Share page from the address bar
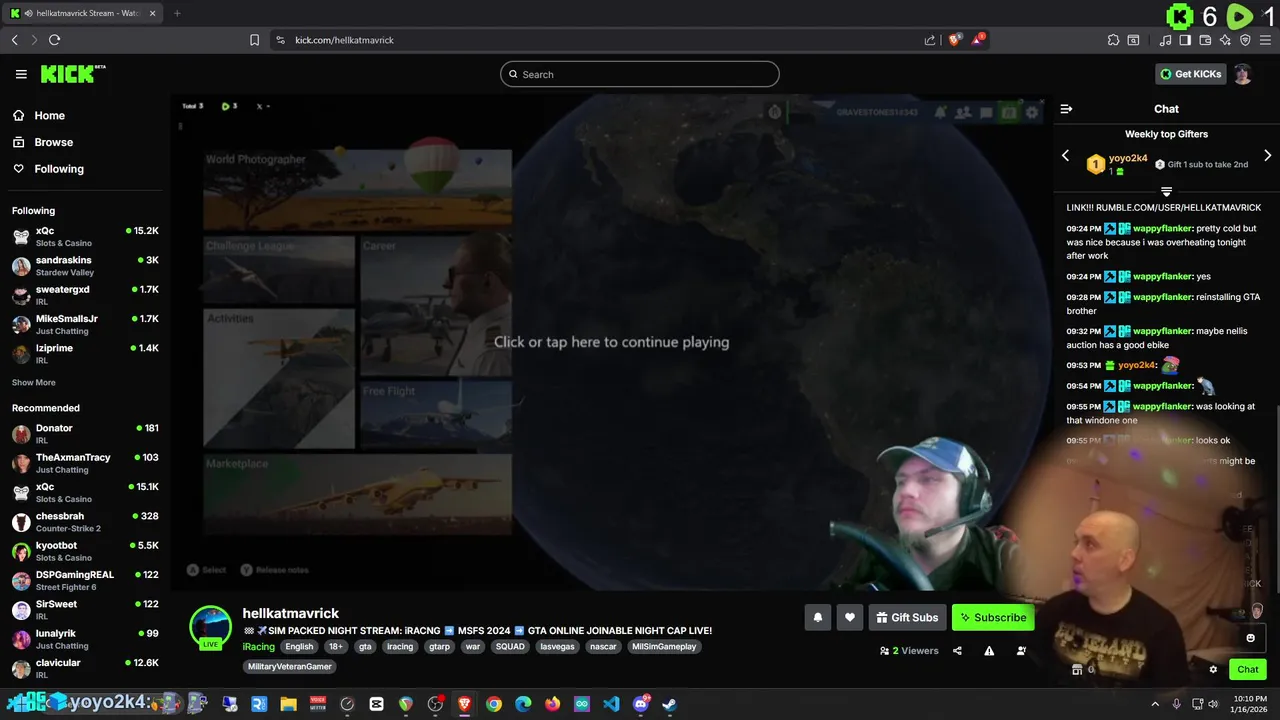Screen dimensions: 1280x720 click(930, 40)
